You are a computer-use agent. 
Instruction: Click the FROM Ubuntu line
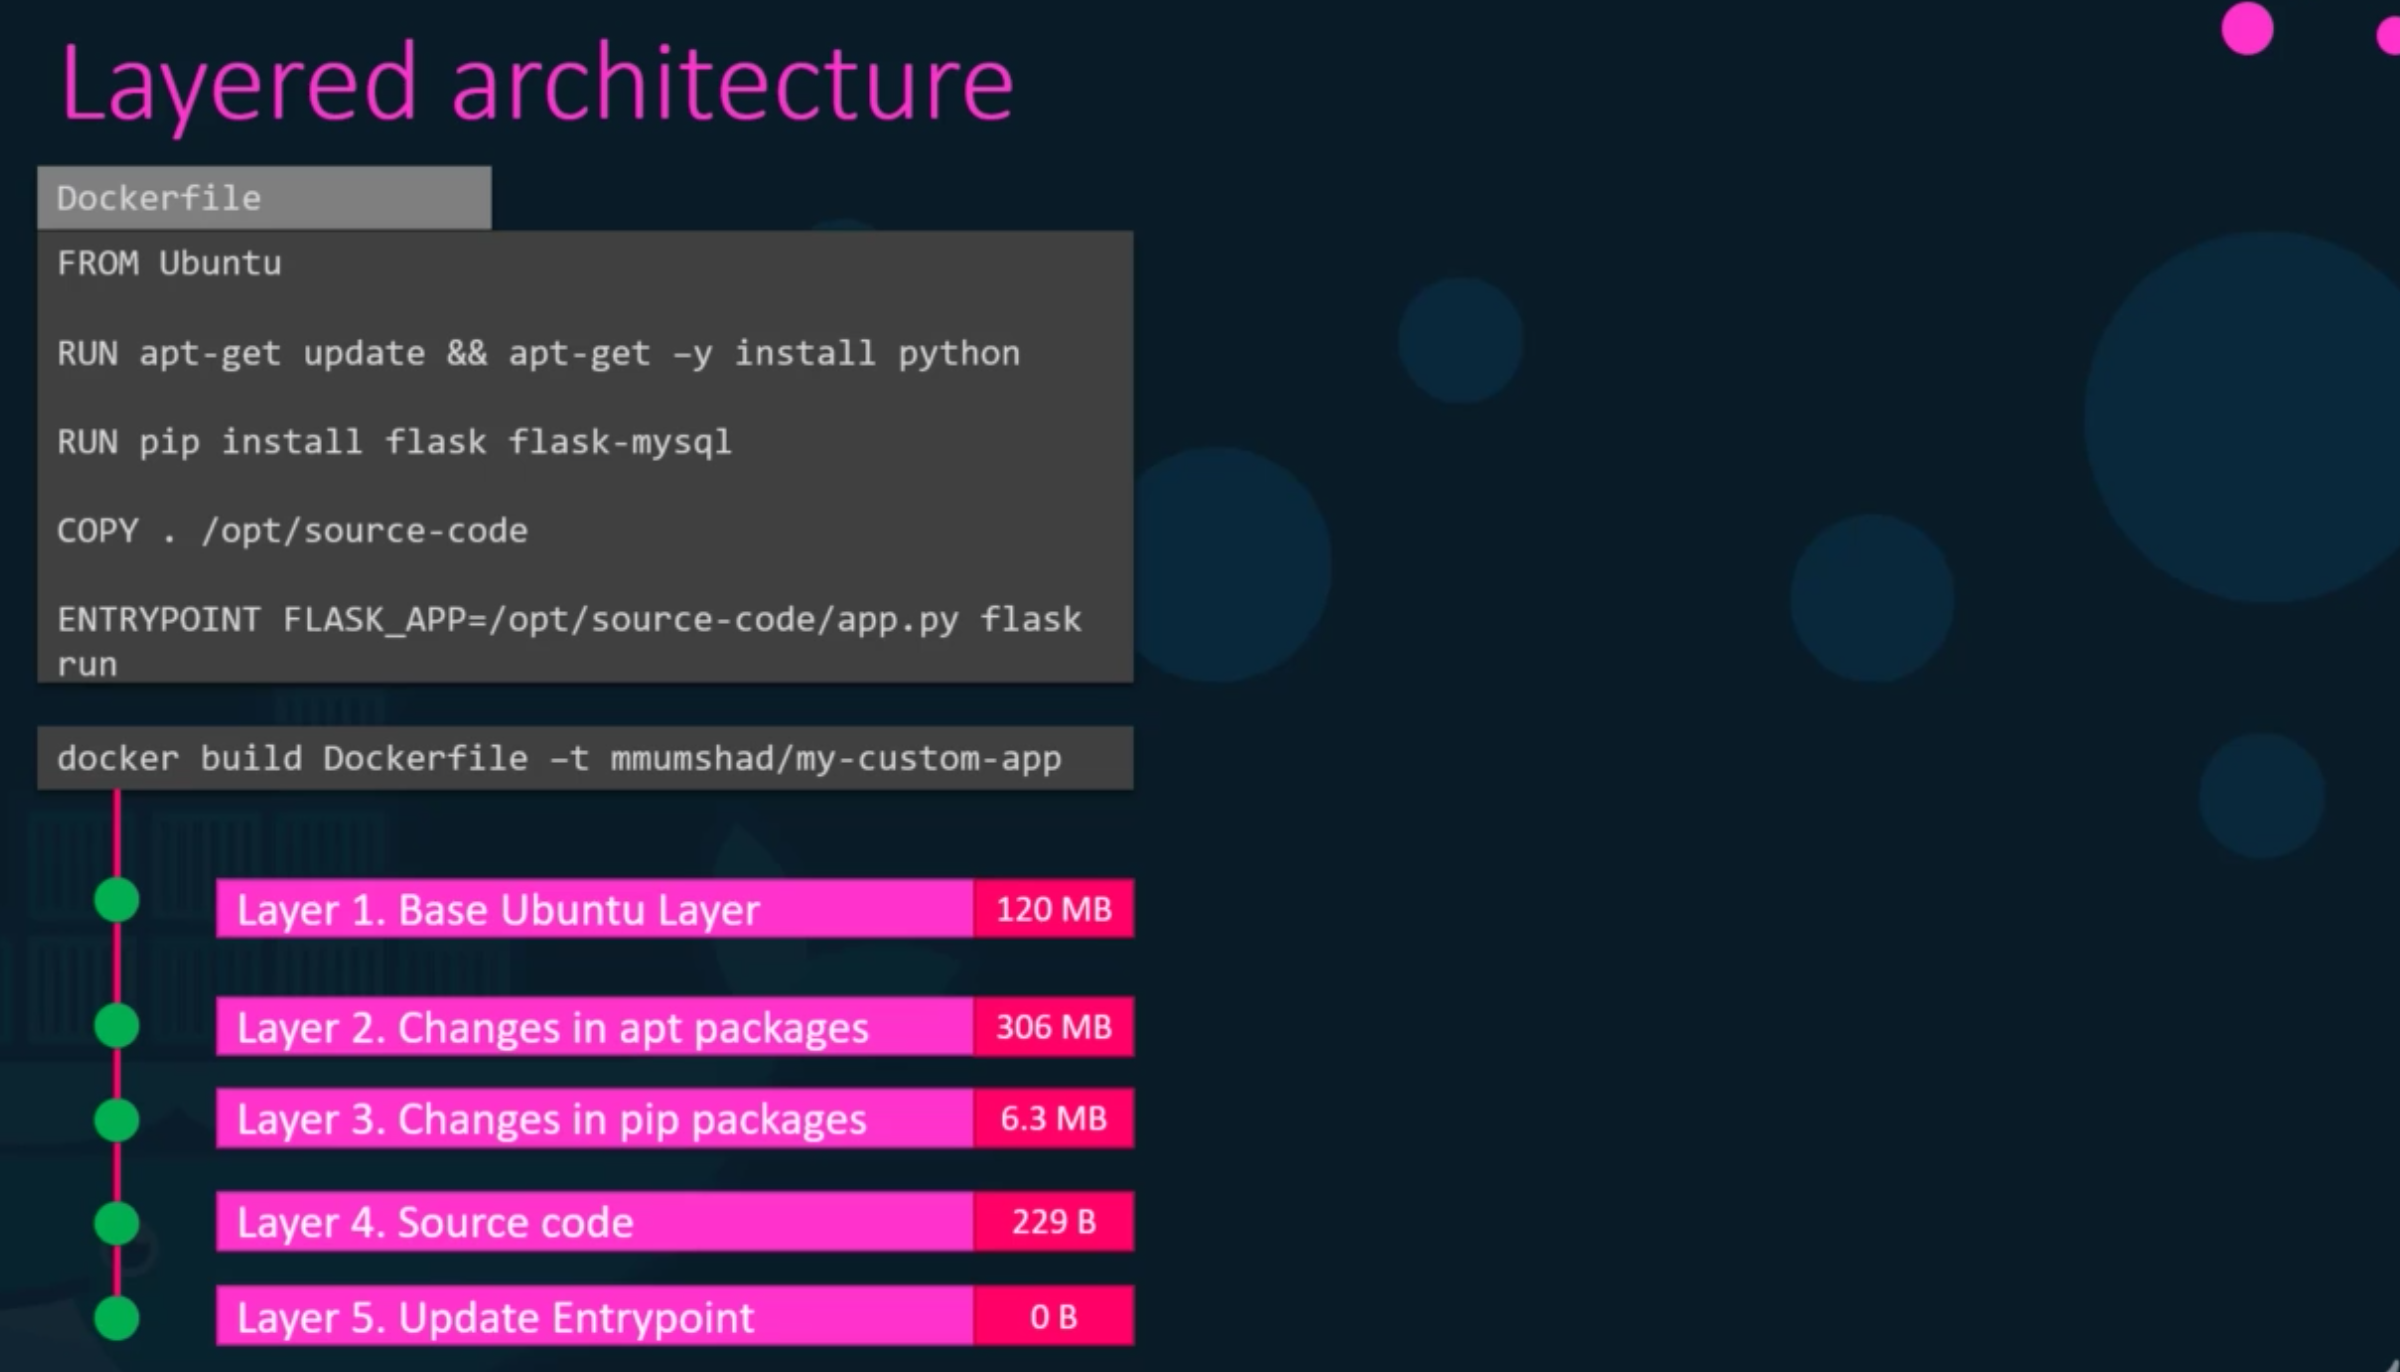tap(170, 264)
